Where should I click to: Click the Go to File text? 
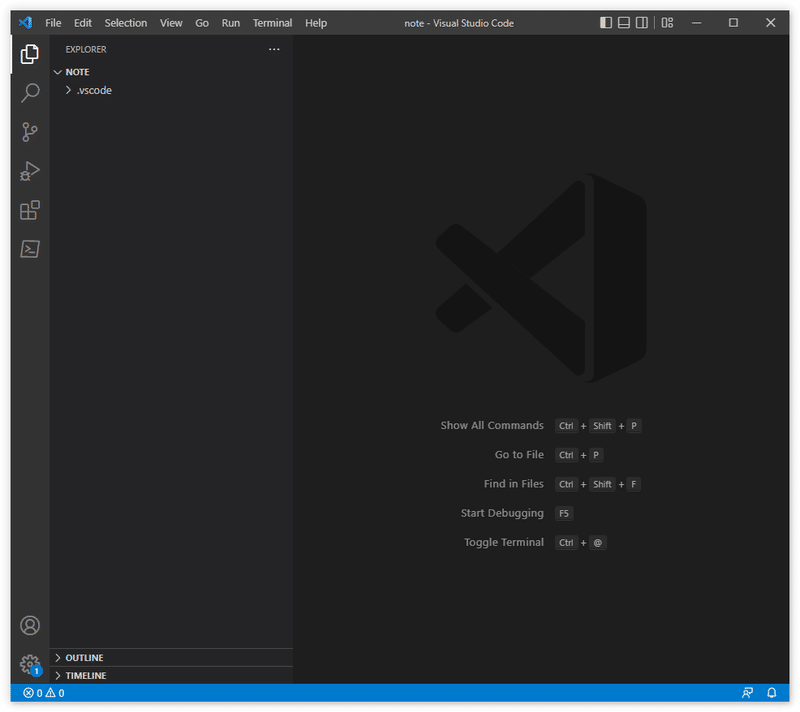pos(519,454)
